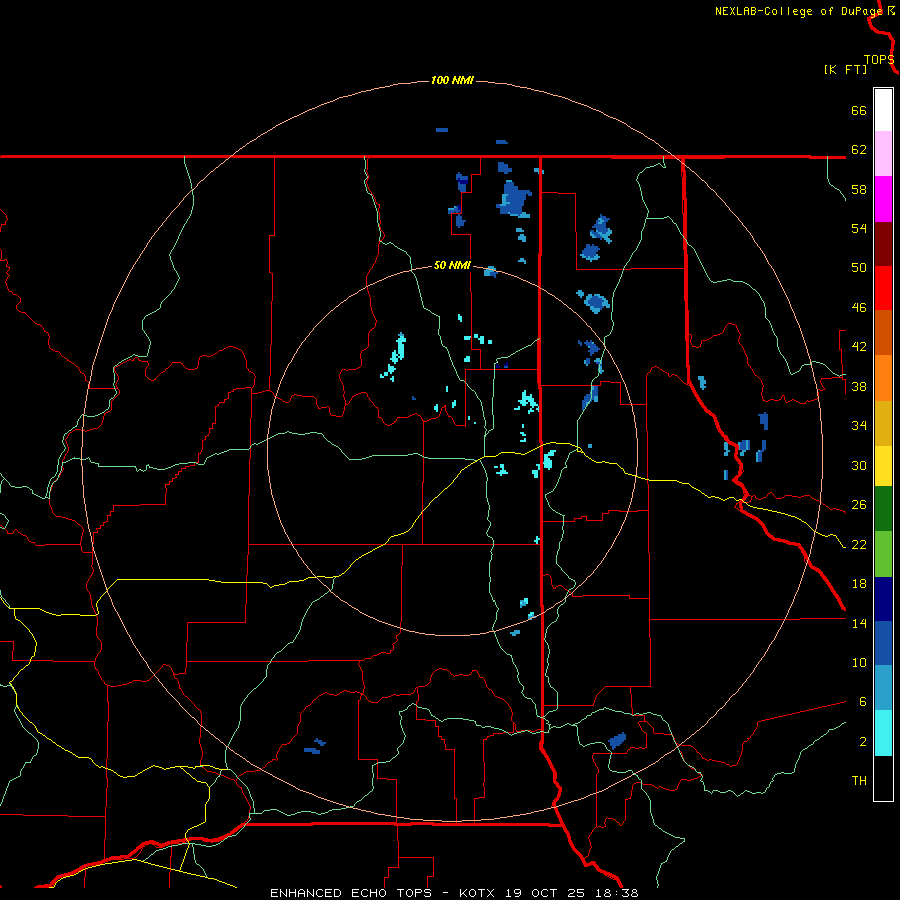The width and height of the screenshot is (900, 900).
Task: Select the cyan legend swatch near 2
Action: [883, 733]
